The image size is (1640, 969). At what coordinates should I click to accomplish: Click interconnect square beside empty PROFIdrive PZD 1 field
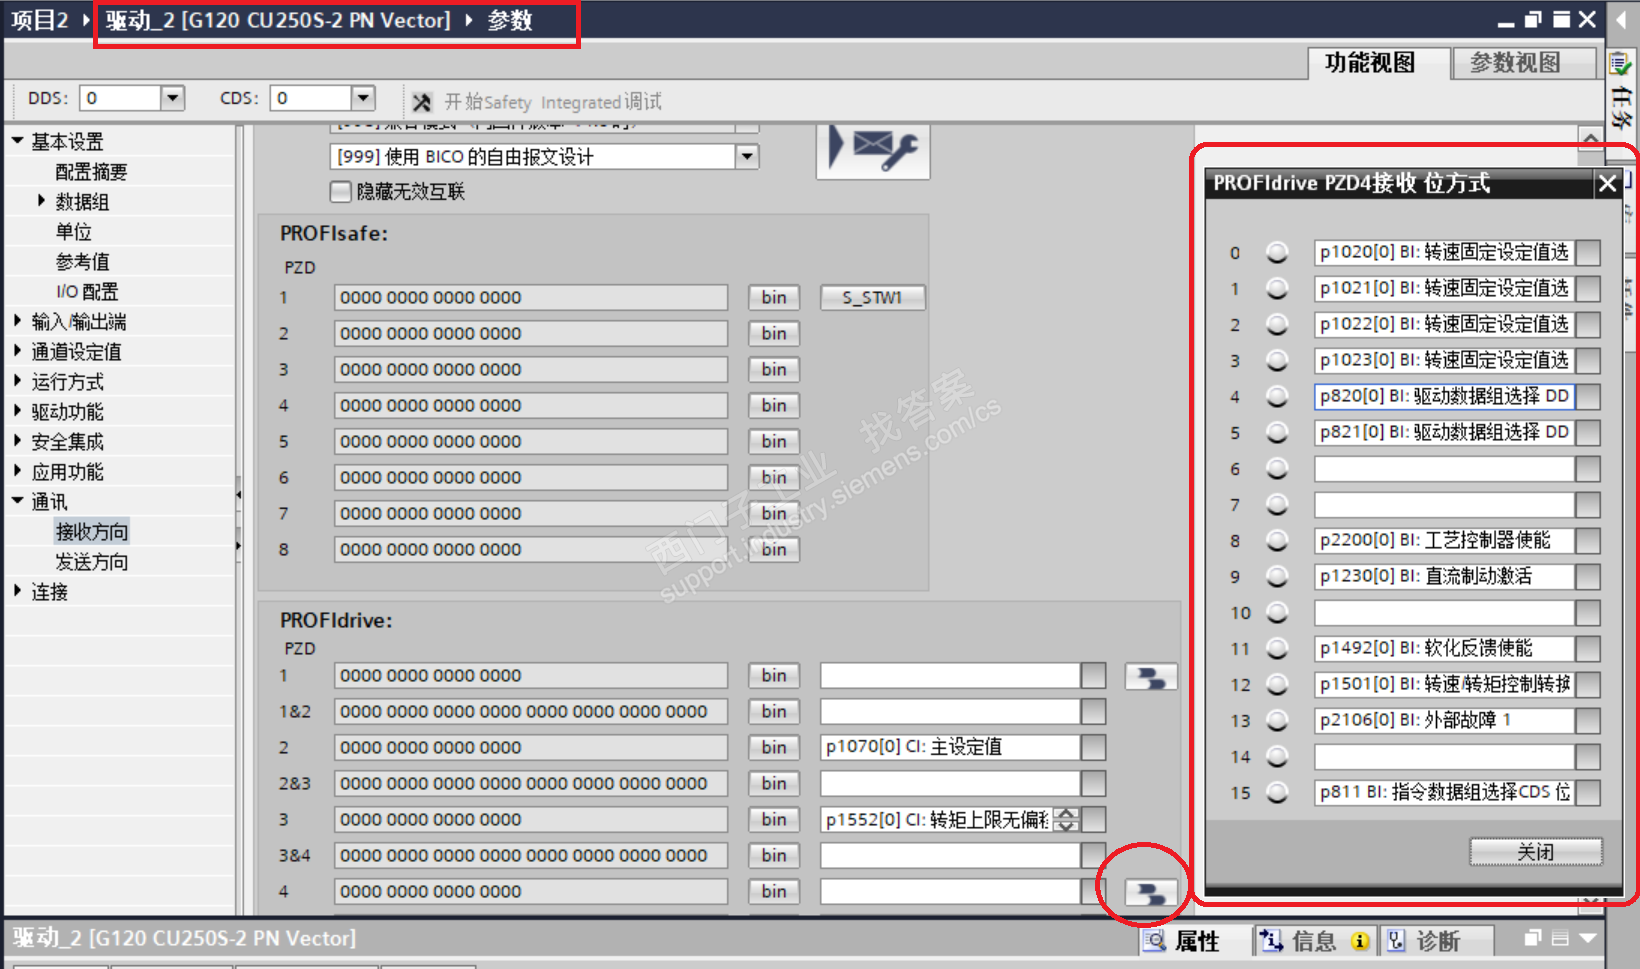point(1093,676)
